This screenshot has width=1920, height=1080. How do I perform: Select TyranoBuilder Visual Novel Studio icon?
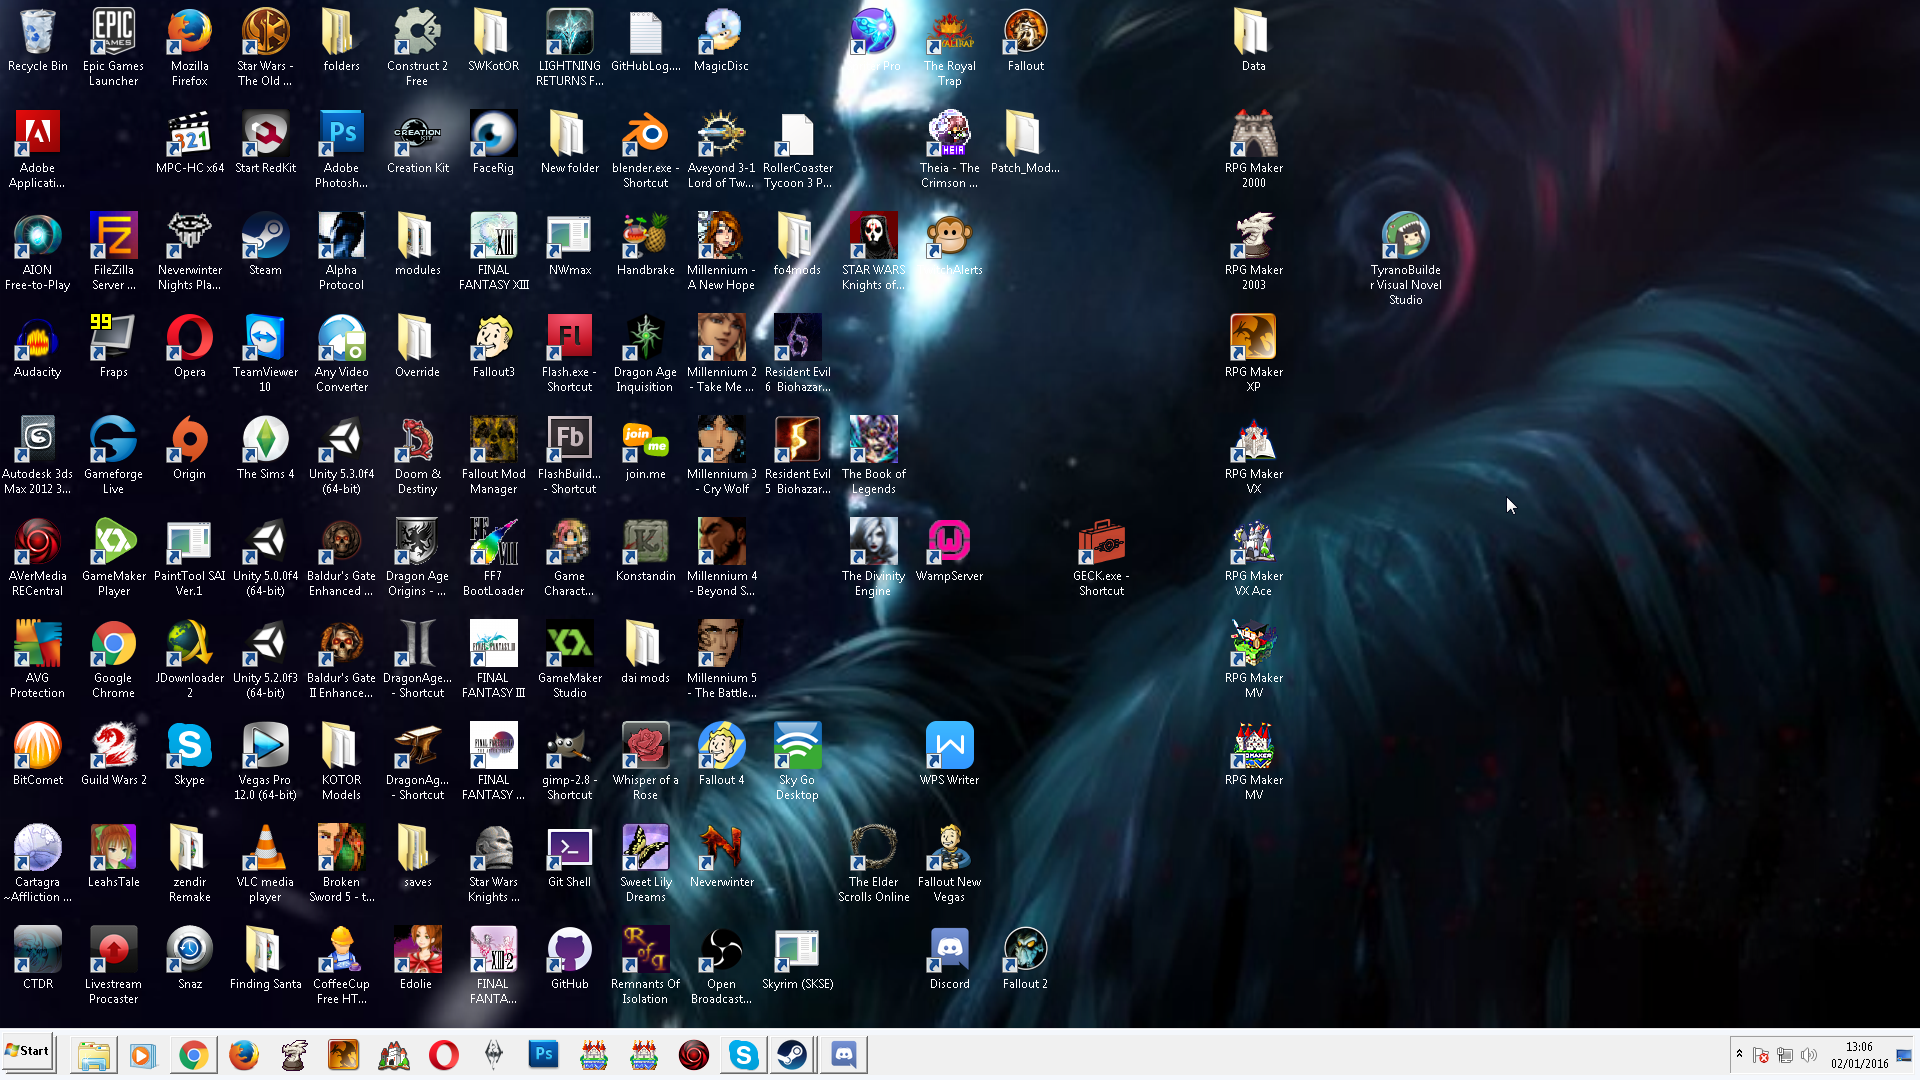(1405, 259)
